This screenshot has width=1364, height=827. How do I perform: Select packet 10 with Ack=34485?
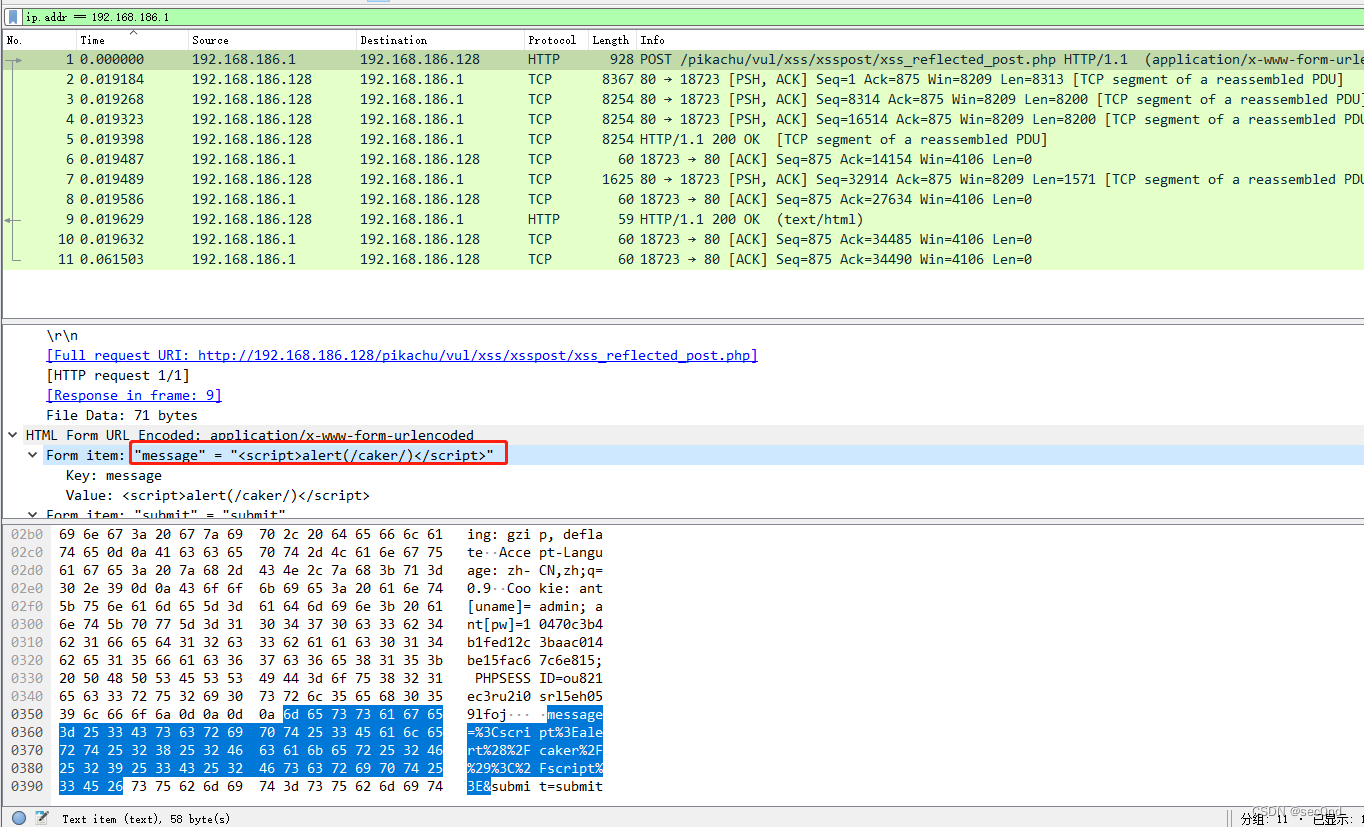coord(683,239)
